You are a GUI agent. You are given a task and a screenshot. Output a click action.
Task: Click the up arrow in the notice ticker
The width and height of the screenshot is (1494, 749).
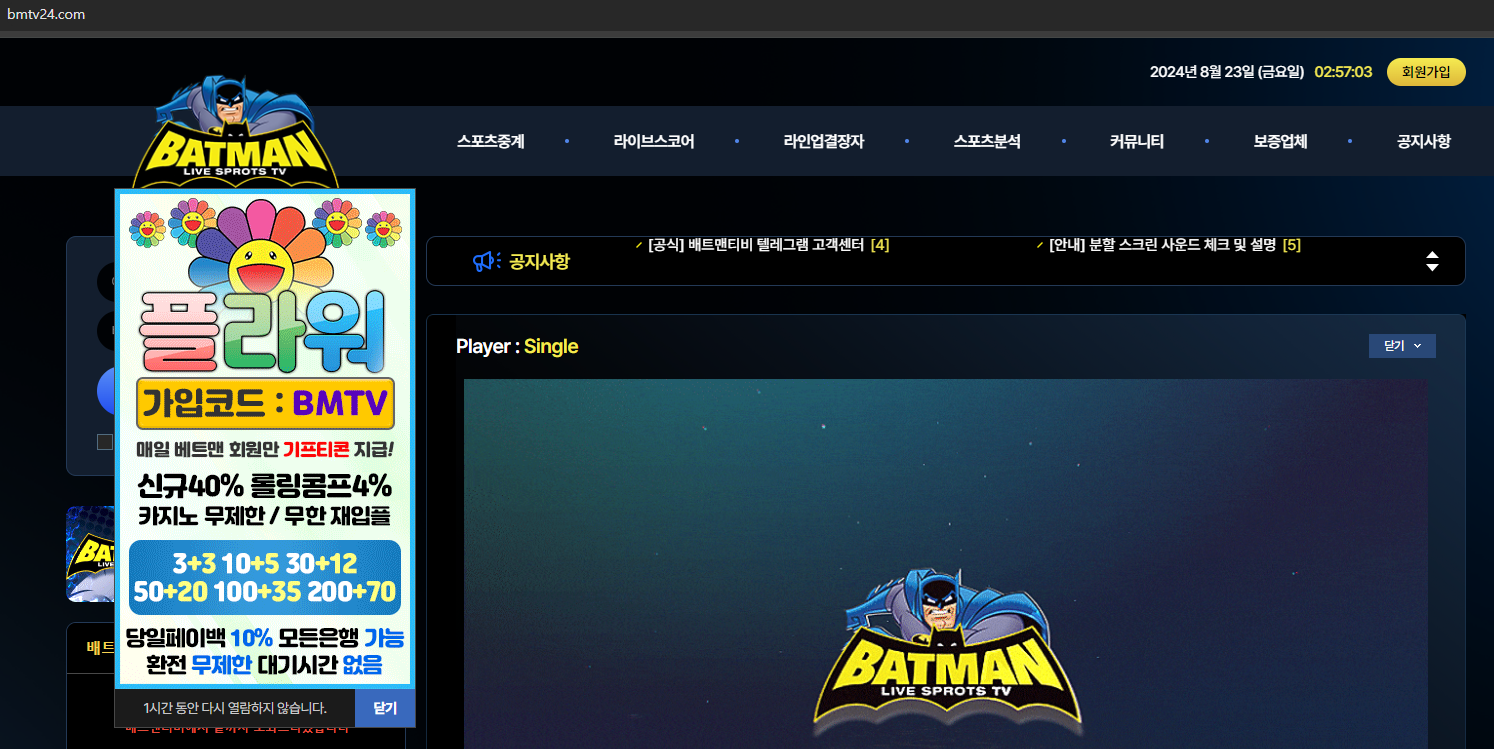(1432, 255)
